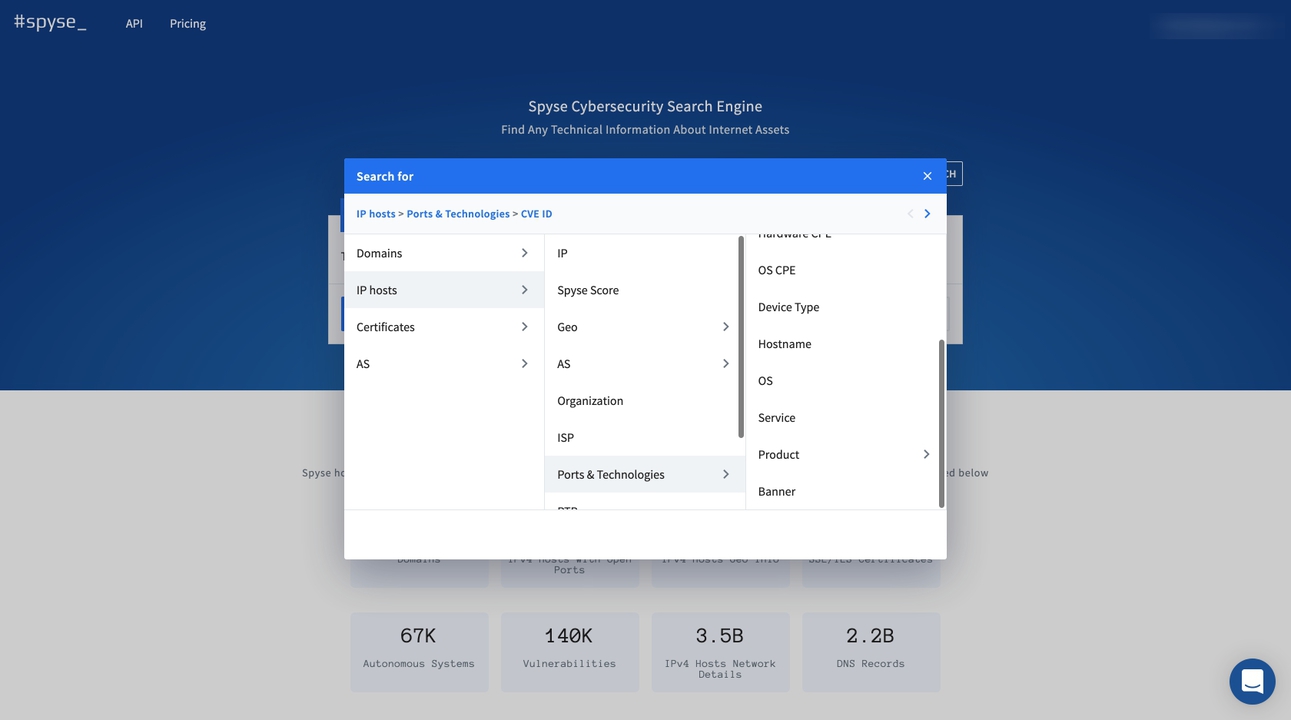Choose the Spyse Score filter
The image size is (1291, 720).
point(588,290)
